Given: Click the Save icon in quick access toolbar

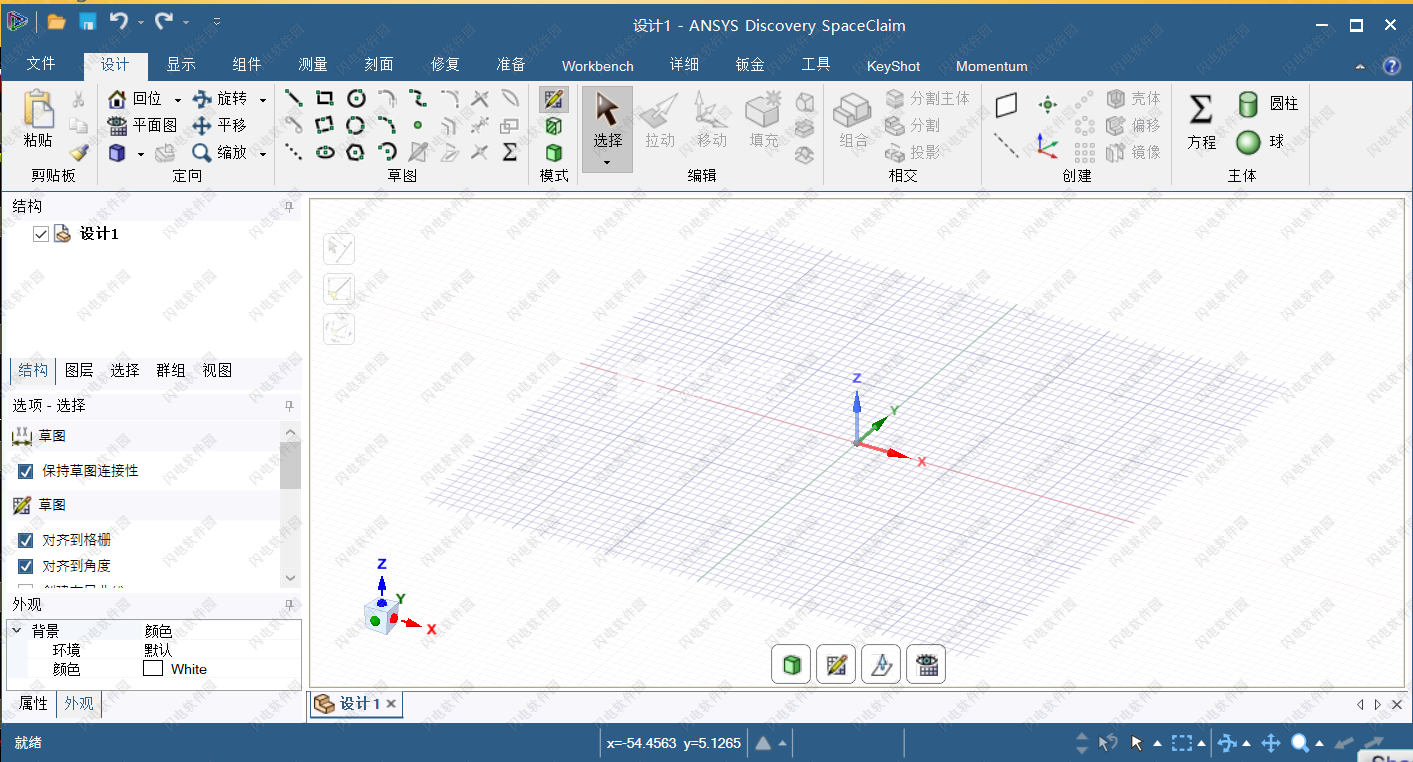Looking at the screenshot, I should (x=87, y=22).
